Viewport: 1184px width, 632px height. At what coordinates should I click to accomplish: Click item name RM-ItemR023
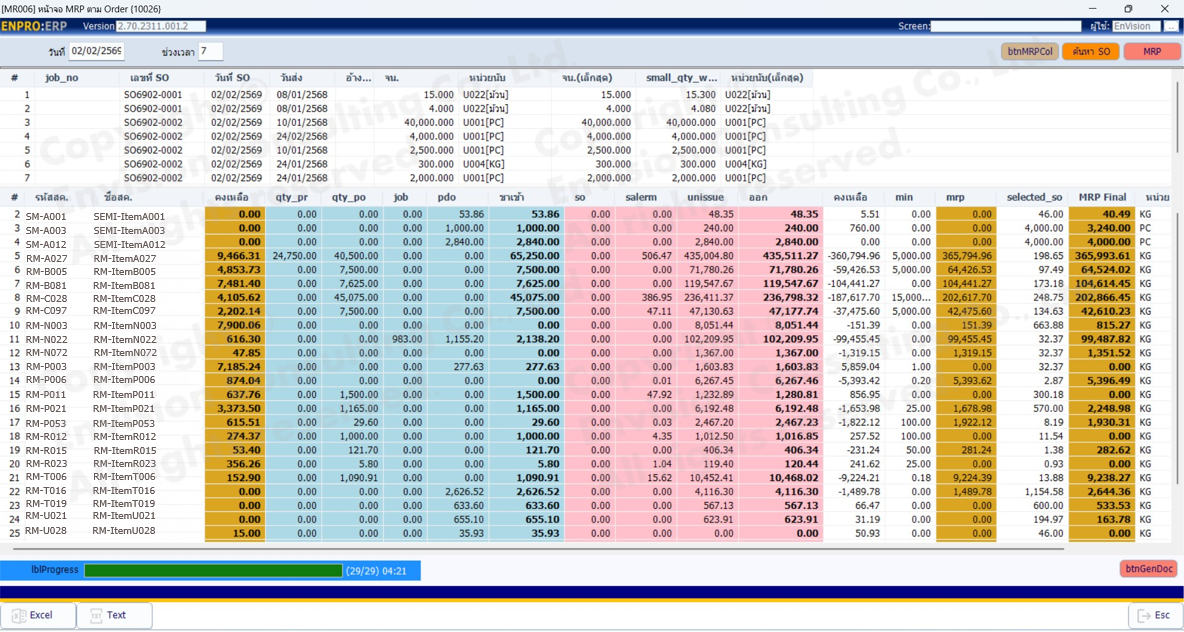(x=124, y=464)
